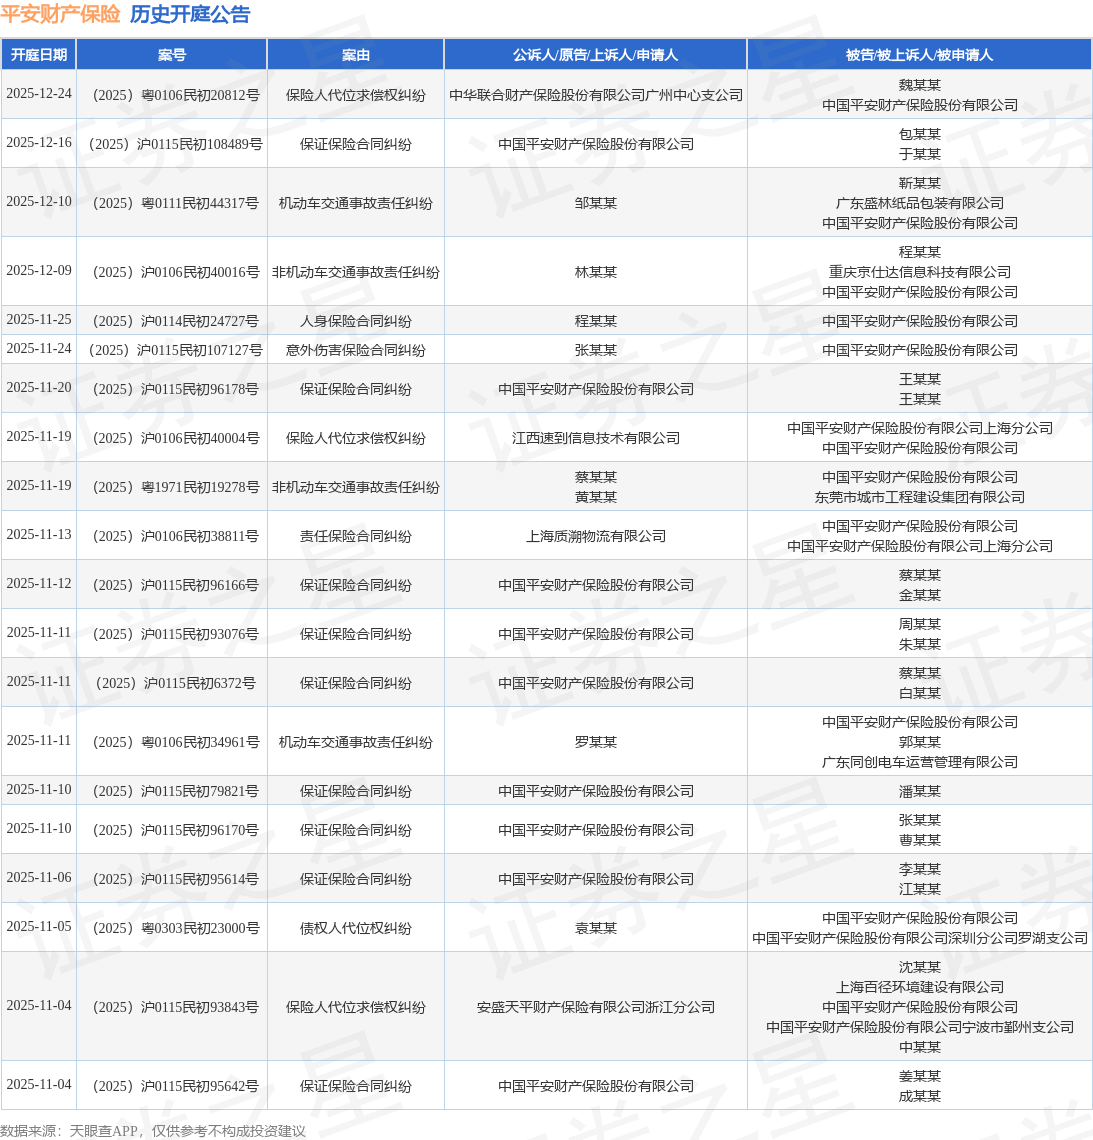Click the date 2025-12-24
Image resolution: width=1093 pixels, height=1140 pixels.
39,94
